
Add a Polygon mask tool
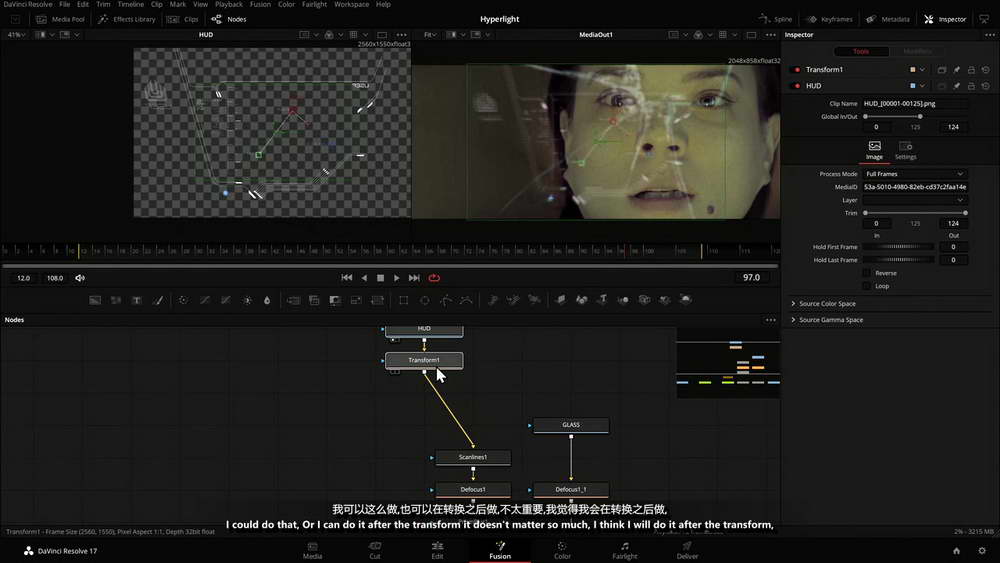click(446, 300)
